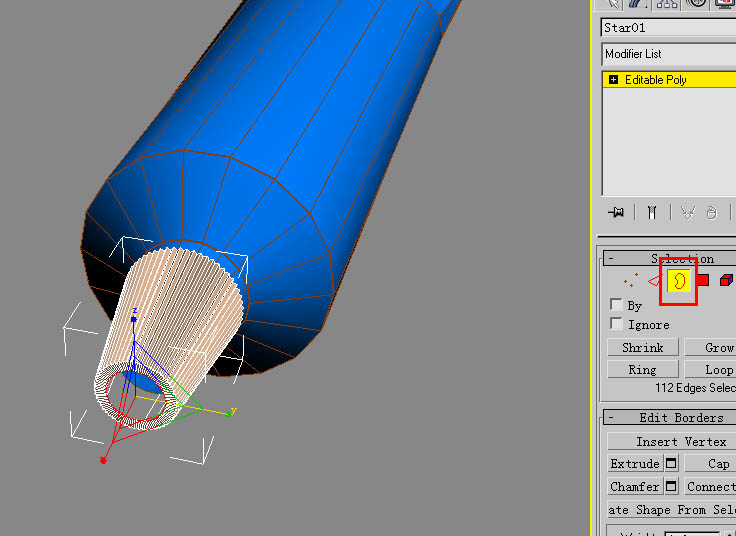Open the Modify panel tab
This screenshot has width=736, height=536.
click(x=638, y=4)
